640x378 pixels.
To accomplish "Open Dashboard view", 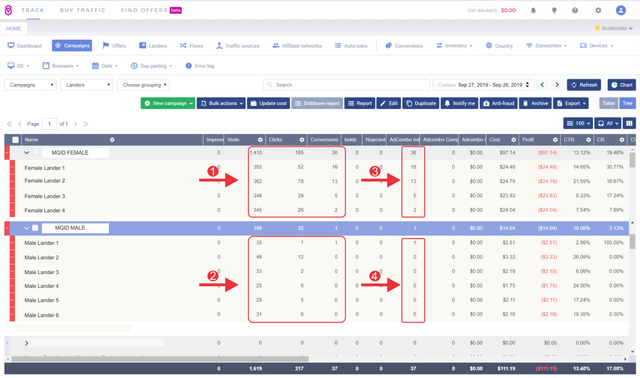I will (x=24, y=46).
